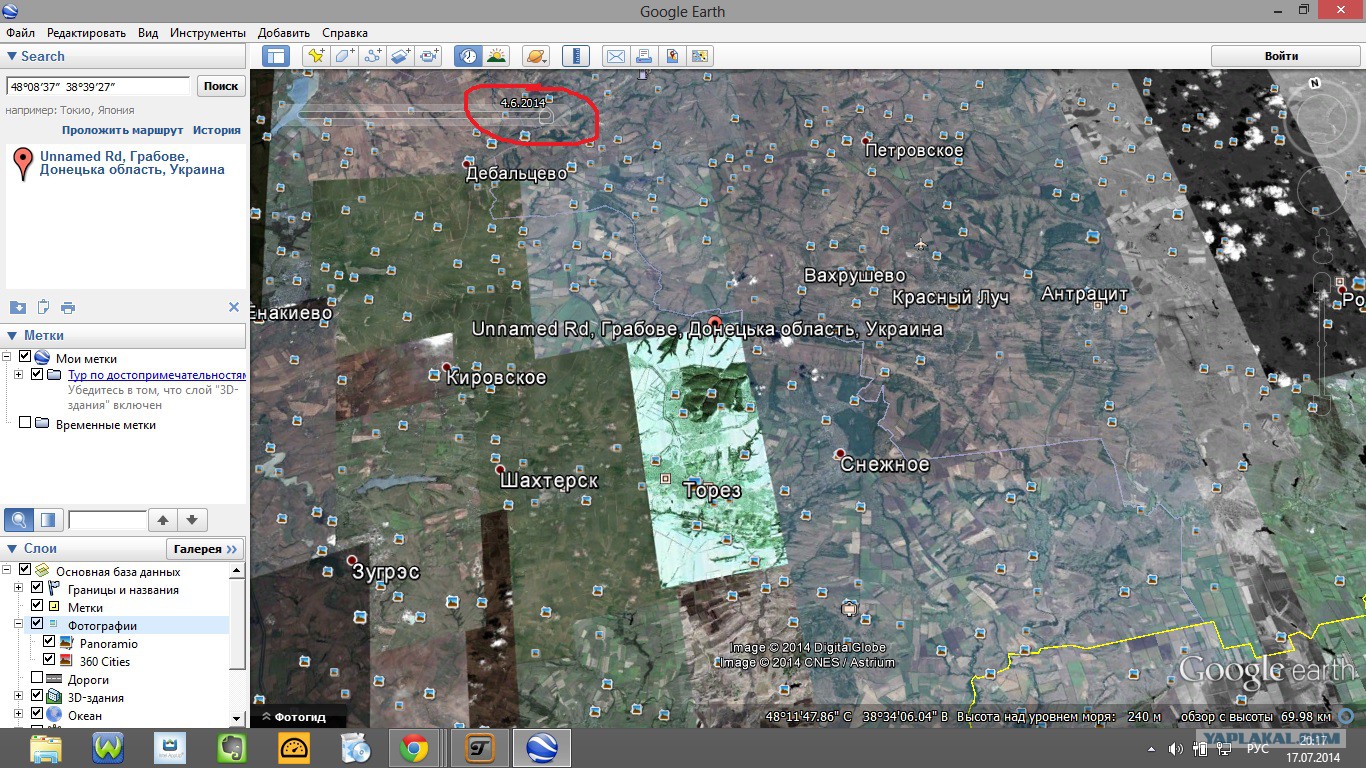The width and height of the screenshot is (1366, 768).
Task: Open the Evernote taskbar icon
Action: pyautogui.click(x=231, y=747)
